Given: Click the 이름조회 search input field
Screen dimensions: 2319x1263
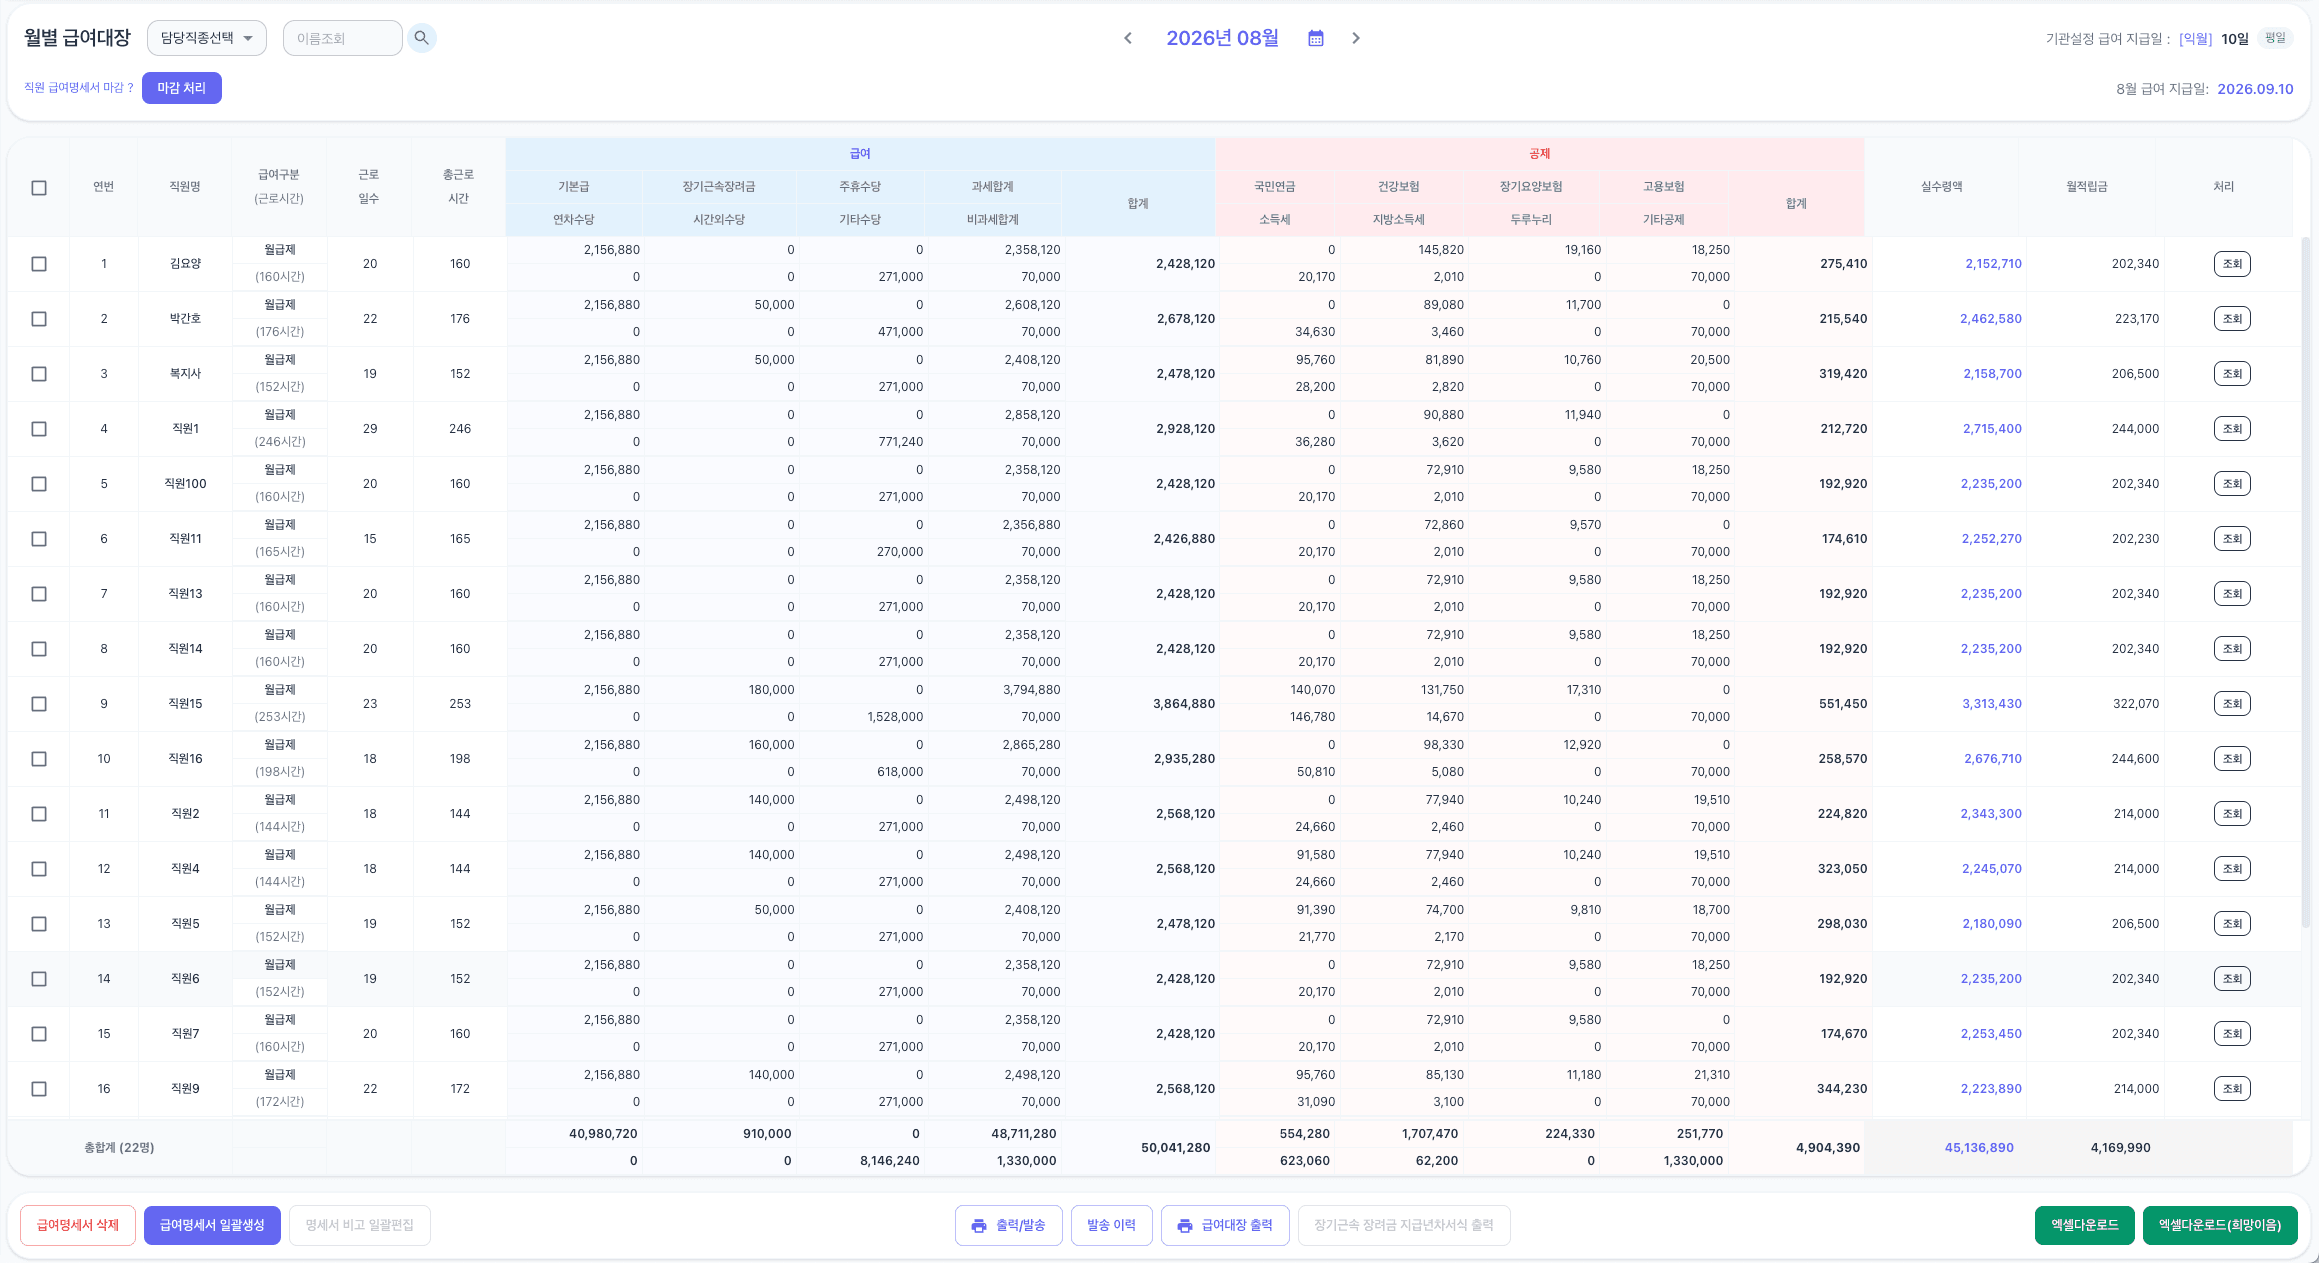Looking at the screenshot, I should (343, 38).
